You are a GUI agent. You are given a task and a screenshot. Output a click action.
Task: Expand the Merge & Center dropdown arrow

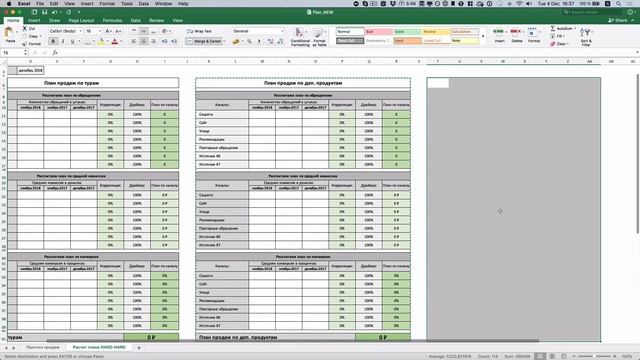224,41
